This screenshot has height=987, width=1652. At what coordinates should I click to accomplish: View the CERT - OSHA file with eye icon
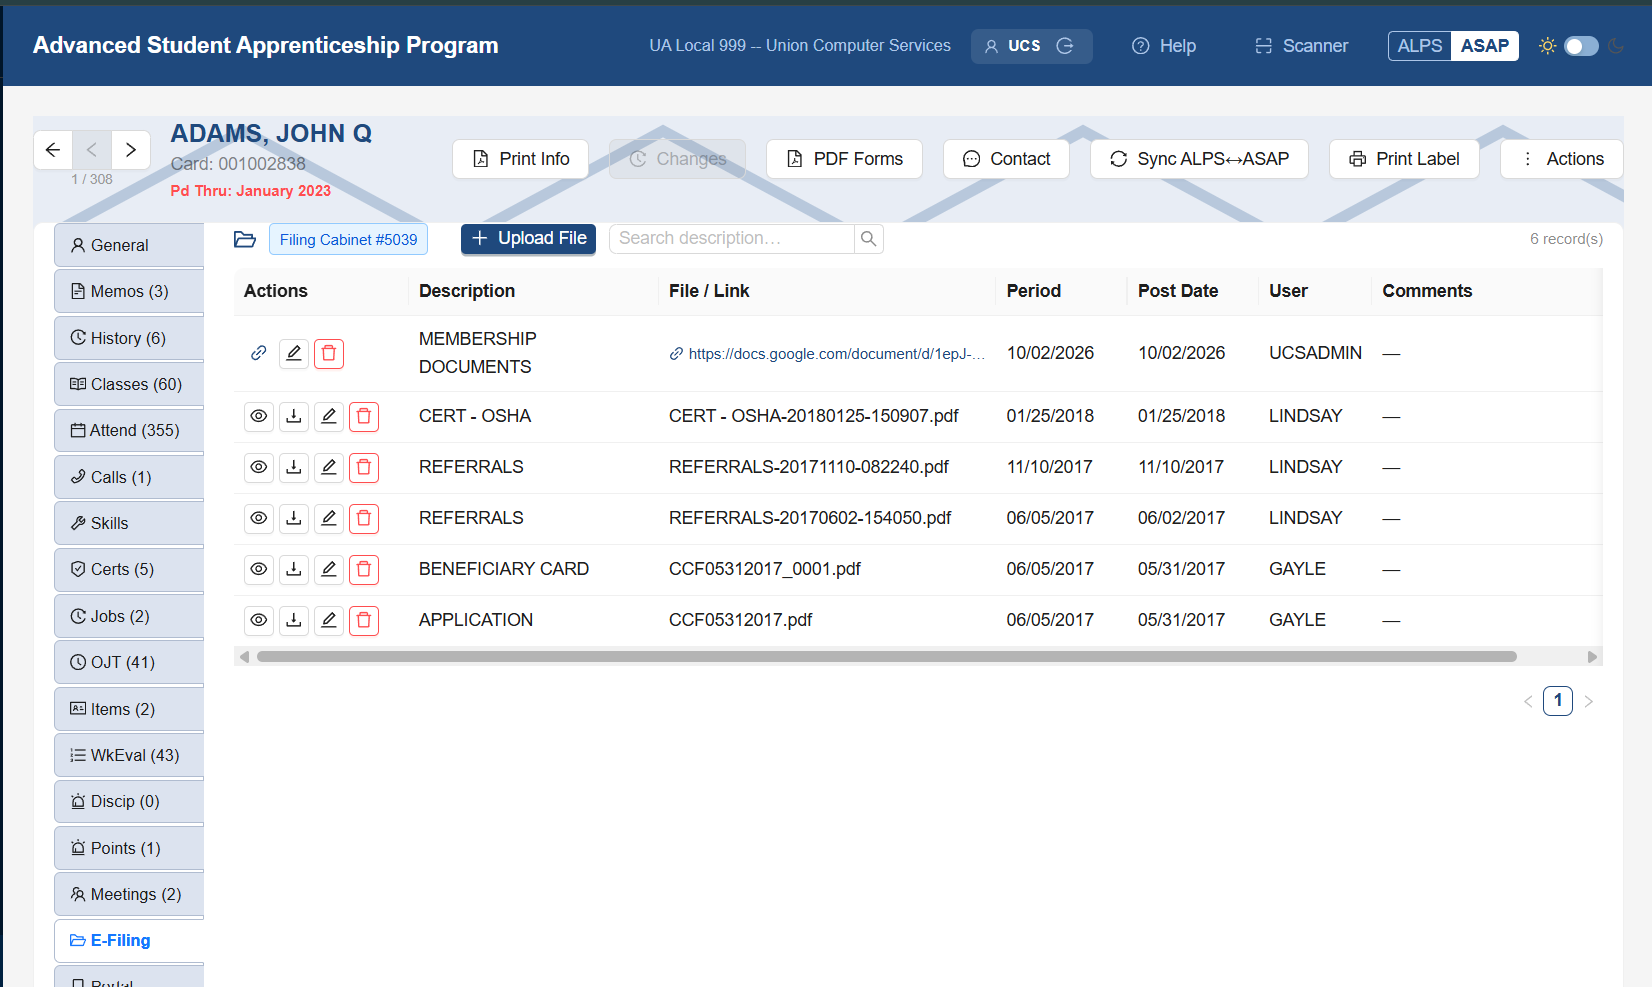(259, 416)
